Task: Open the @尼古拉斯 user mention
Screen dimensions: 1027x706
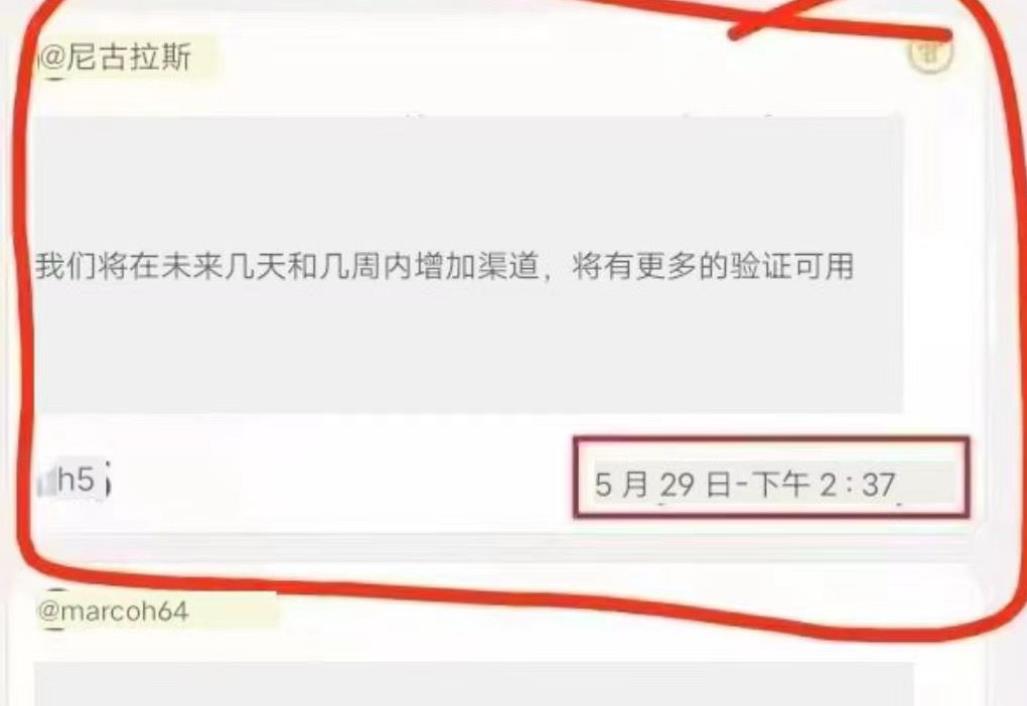Action: point(115,57)
